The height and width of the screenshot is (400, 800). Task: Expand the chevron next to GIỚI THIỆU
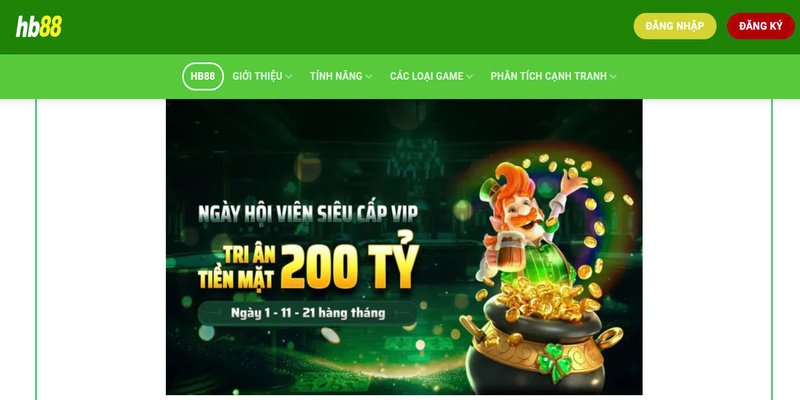click(x=288, y=77)
